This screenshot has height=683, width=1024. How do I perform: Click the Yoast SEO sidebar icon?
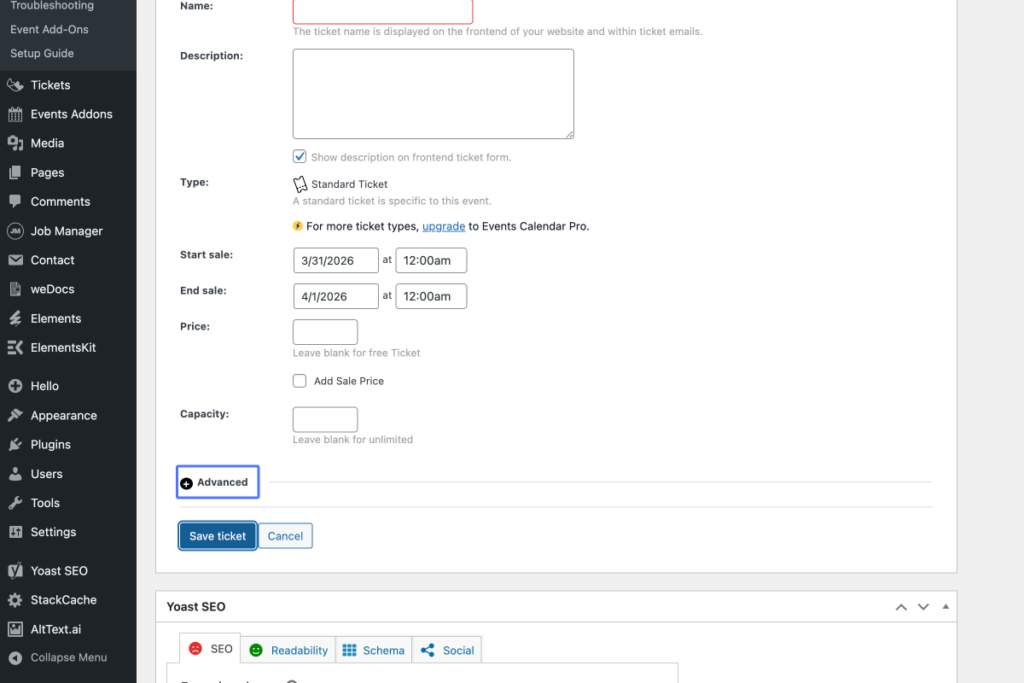(15, 571)
